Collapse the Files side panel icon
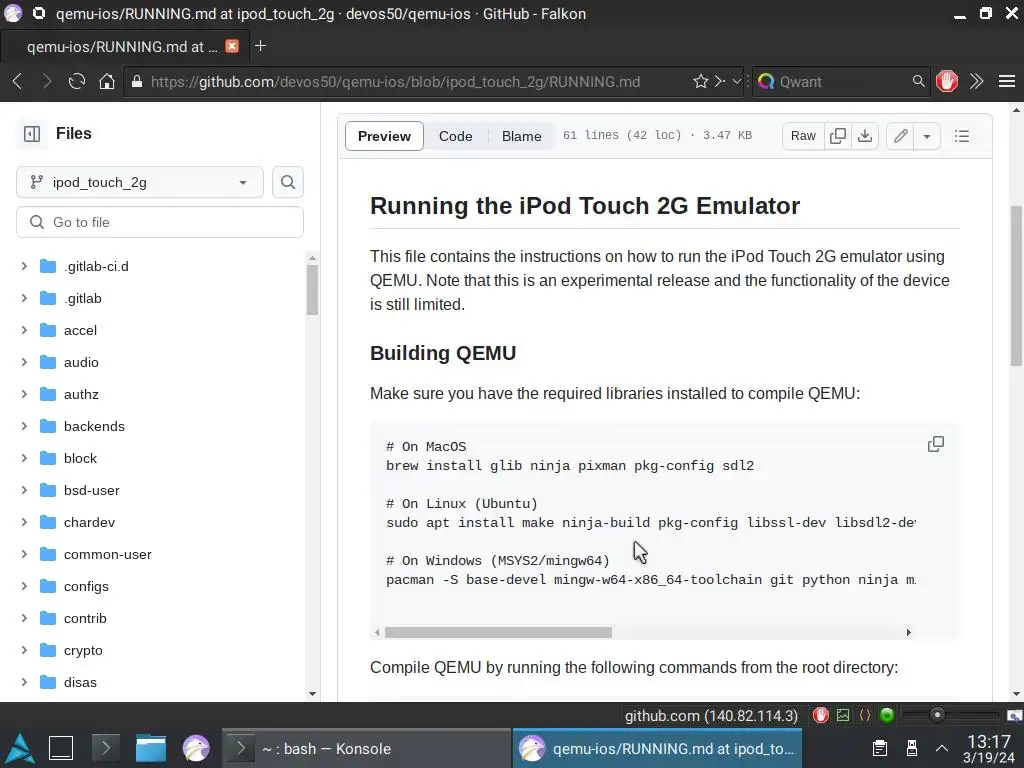Screen dimensions: 1024x768 click(32, 134)
